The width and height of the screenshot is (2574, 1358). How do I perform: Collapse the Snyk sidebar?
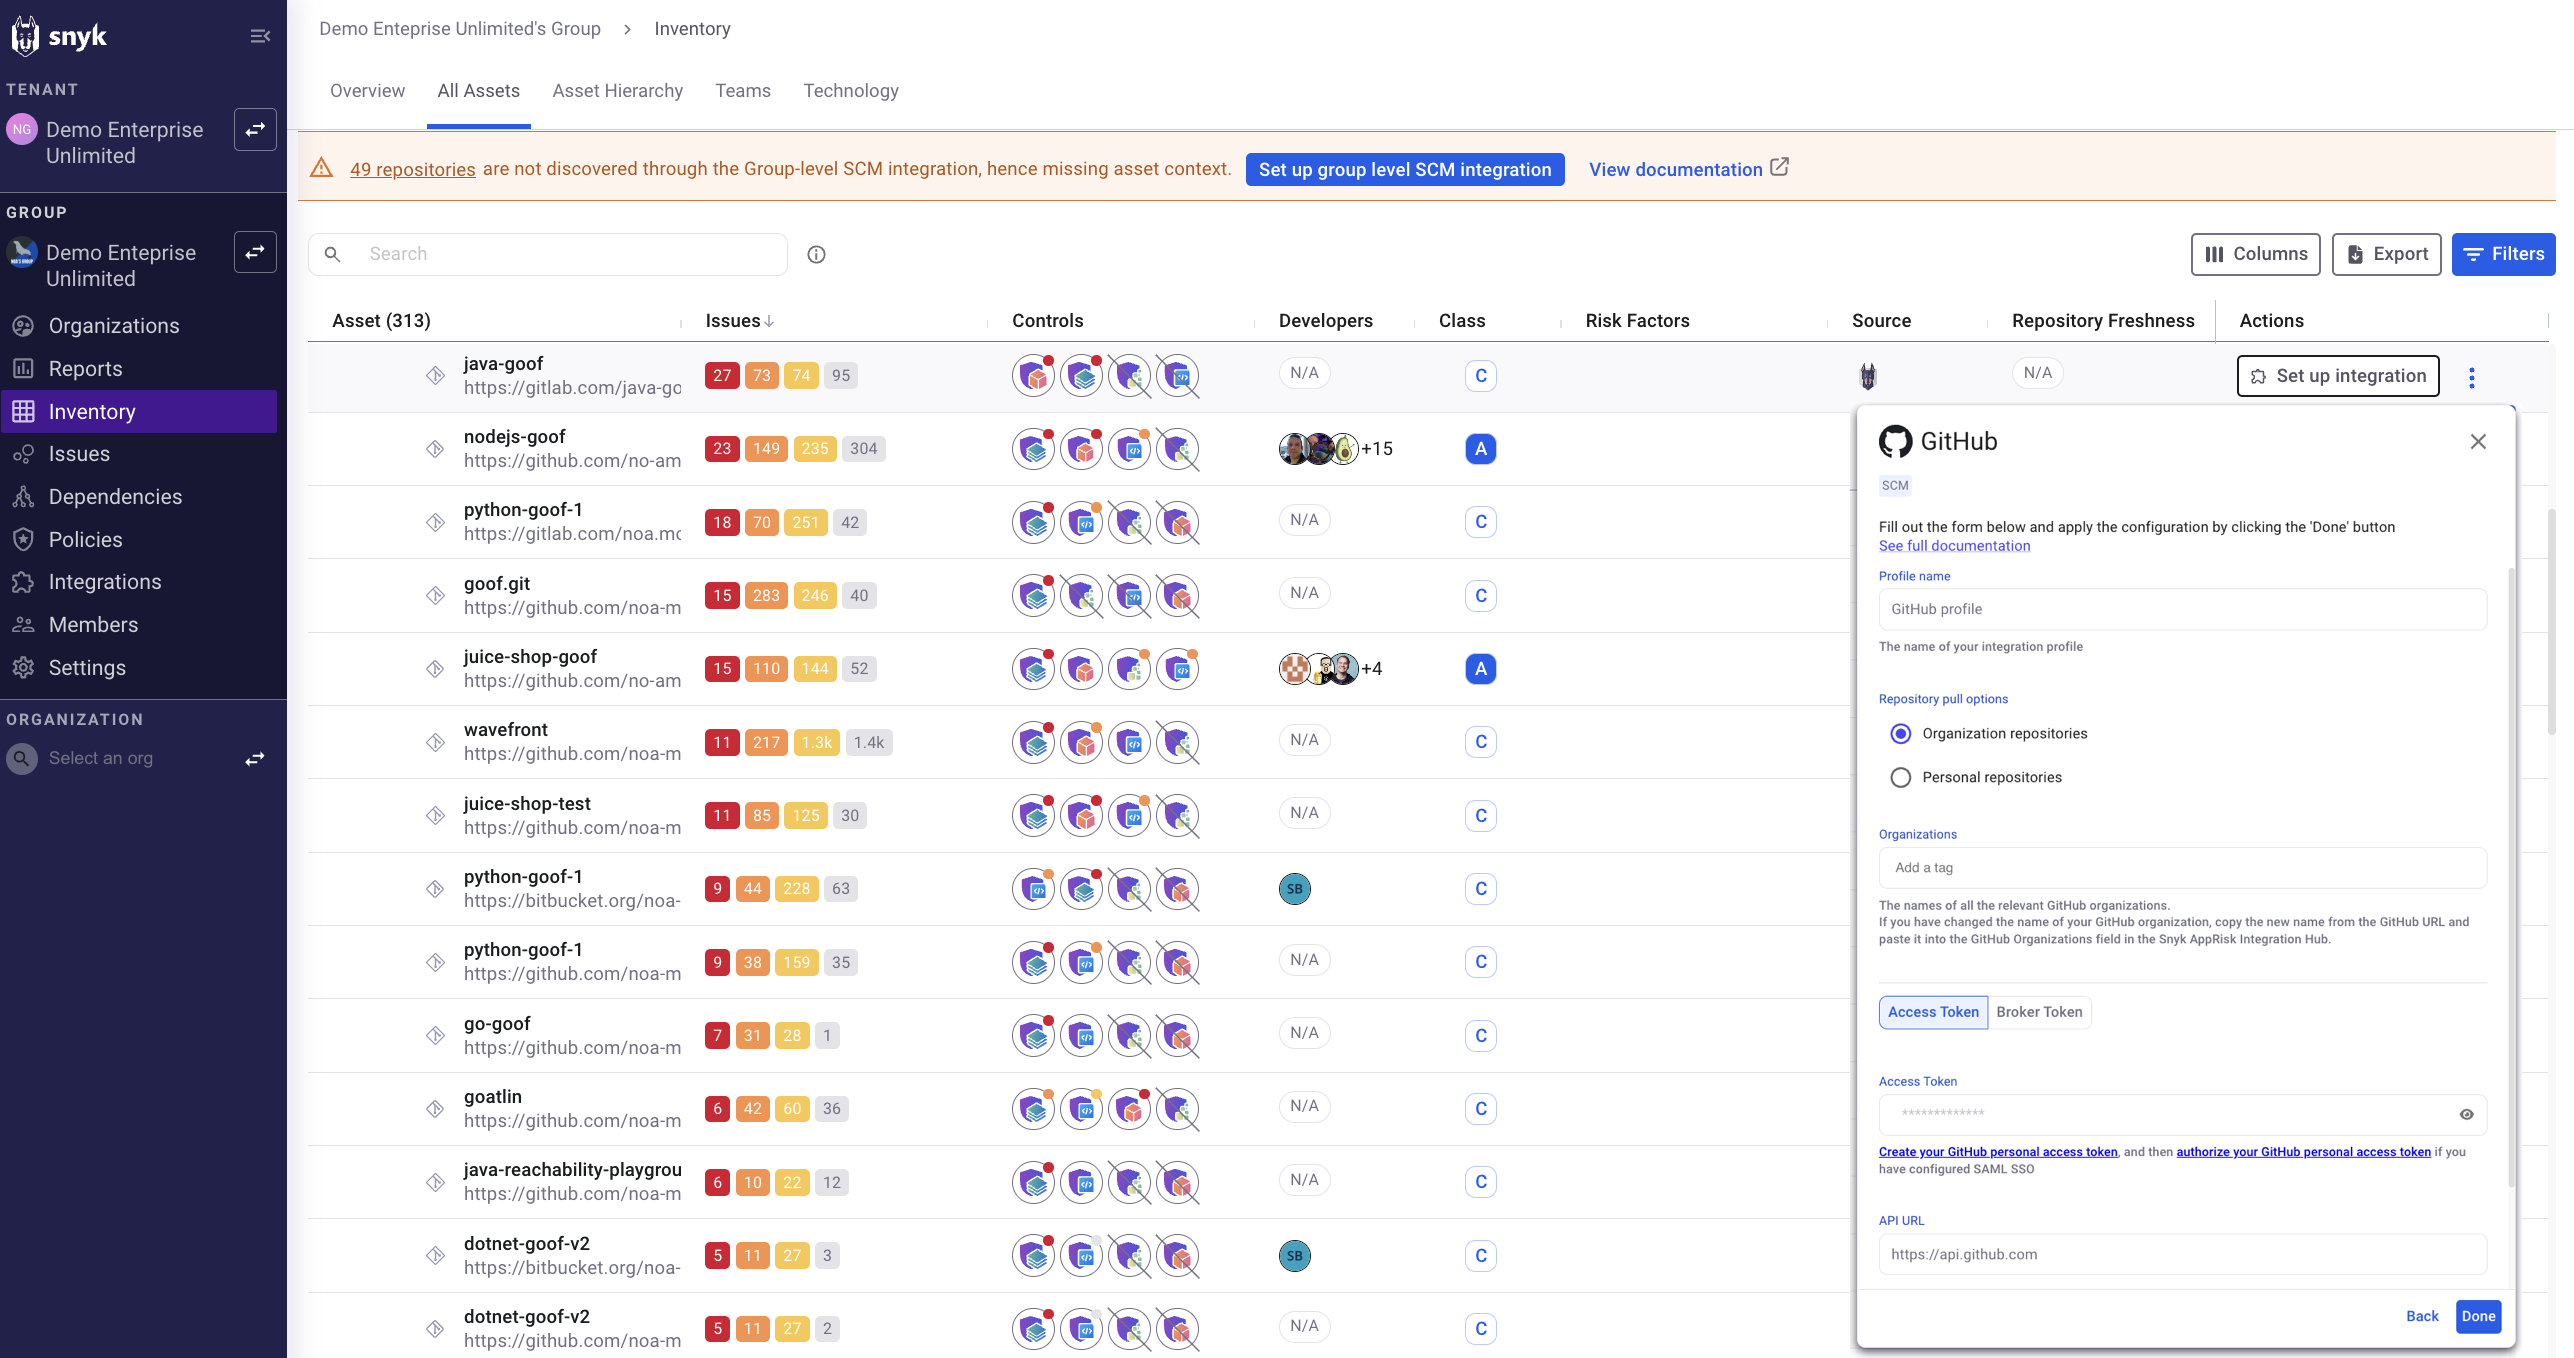click(260, 35)
